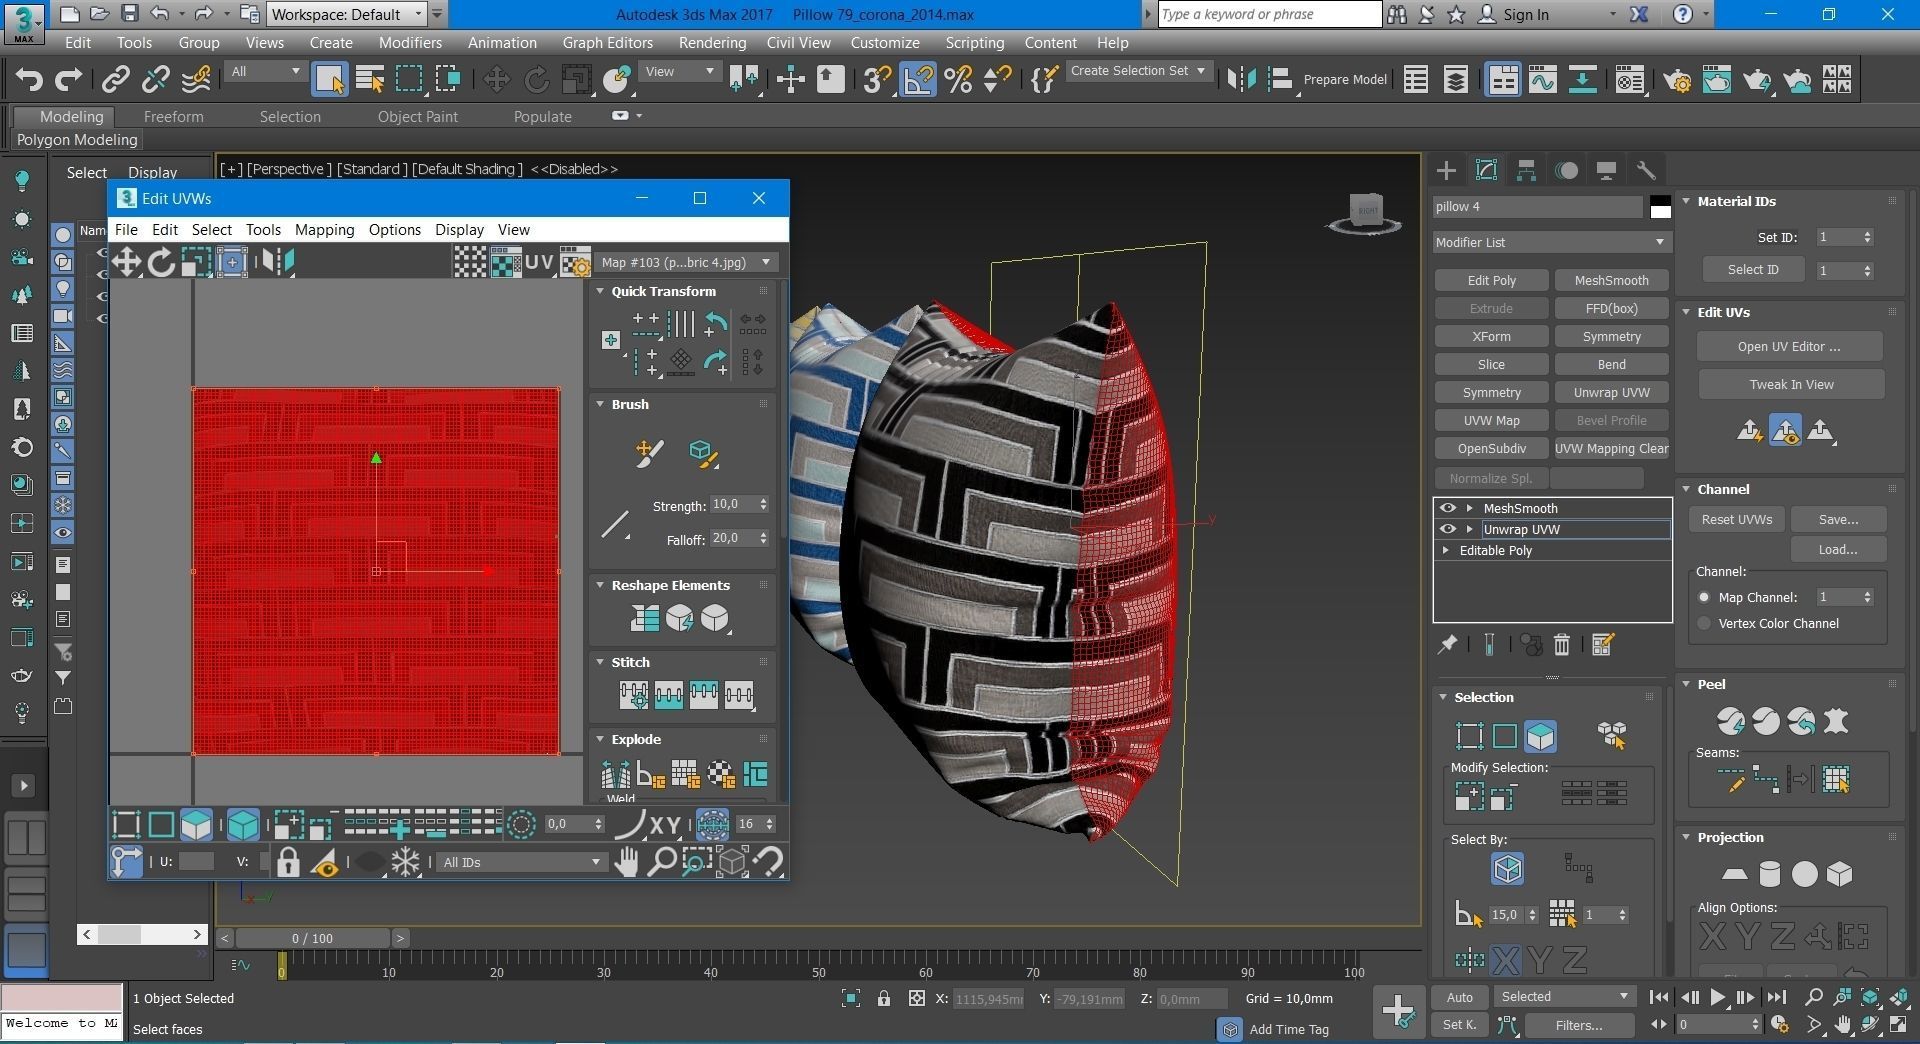
Task: Open Create Selection Set dropdown
Action: pos(1138,71)
